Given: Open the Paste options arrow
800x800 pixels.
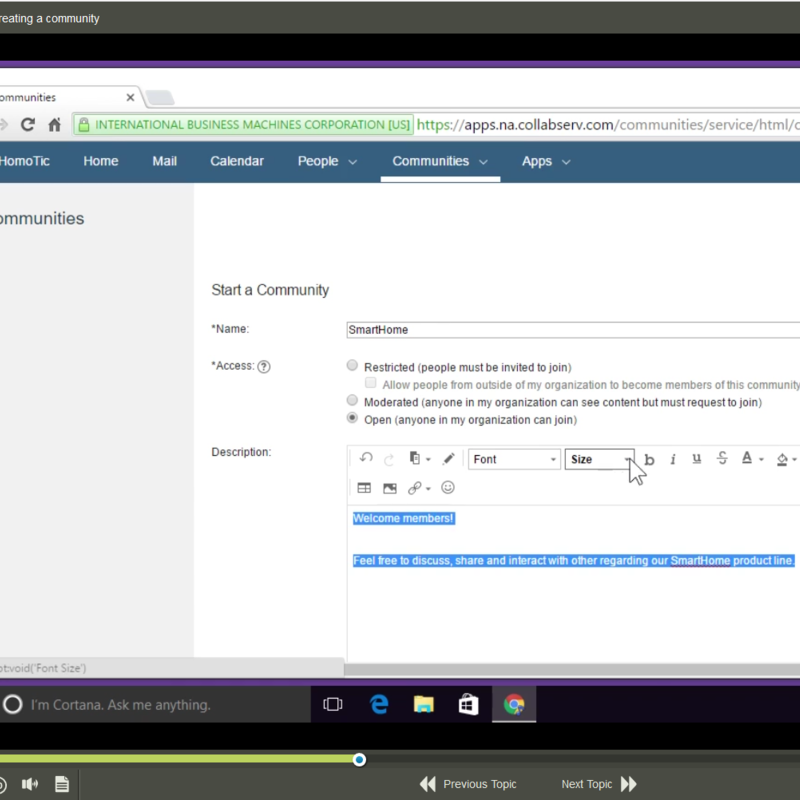Looking at the screenshot, I should point(428,459).
